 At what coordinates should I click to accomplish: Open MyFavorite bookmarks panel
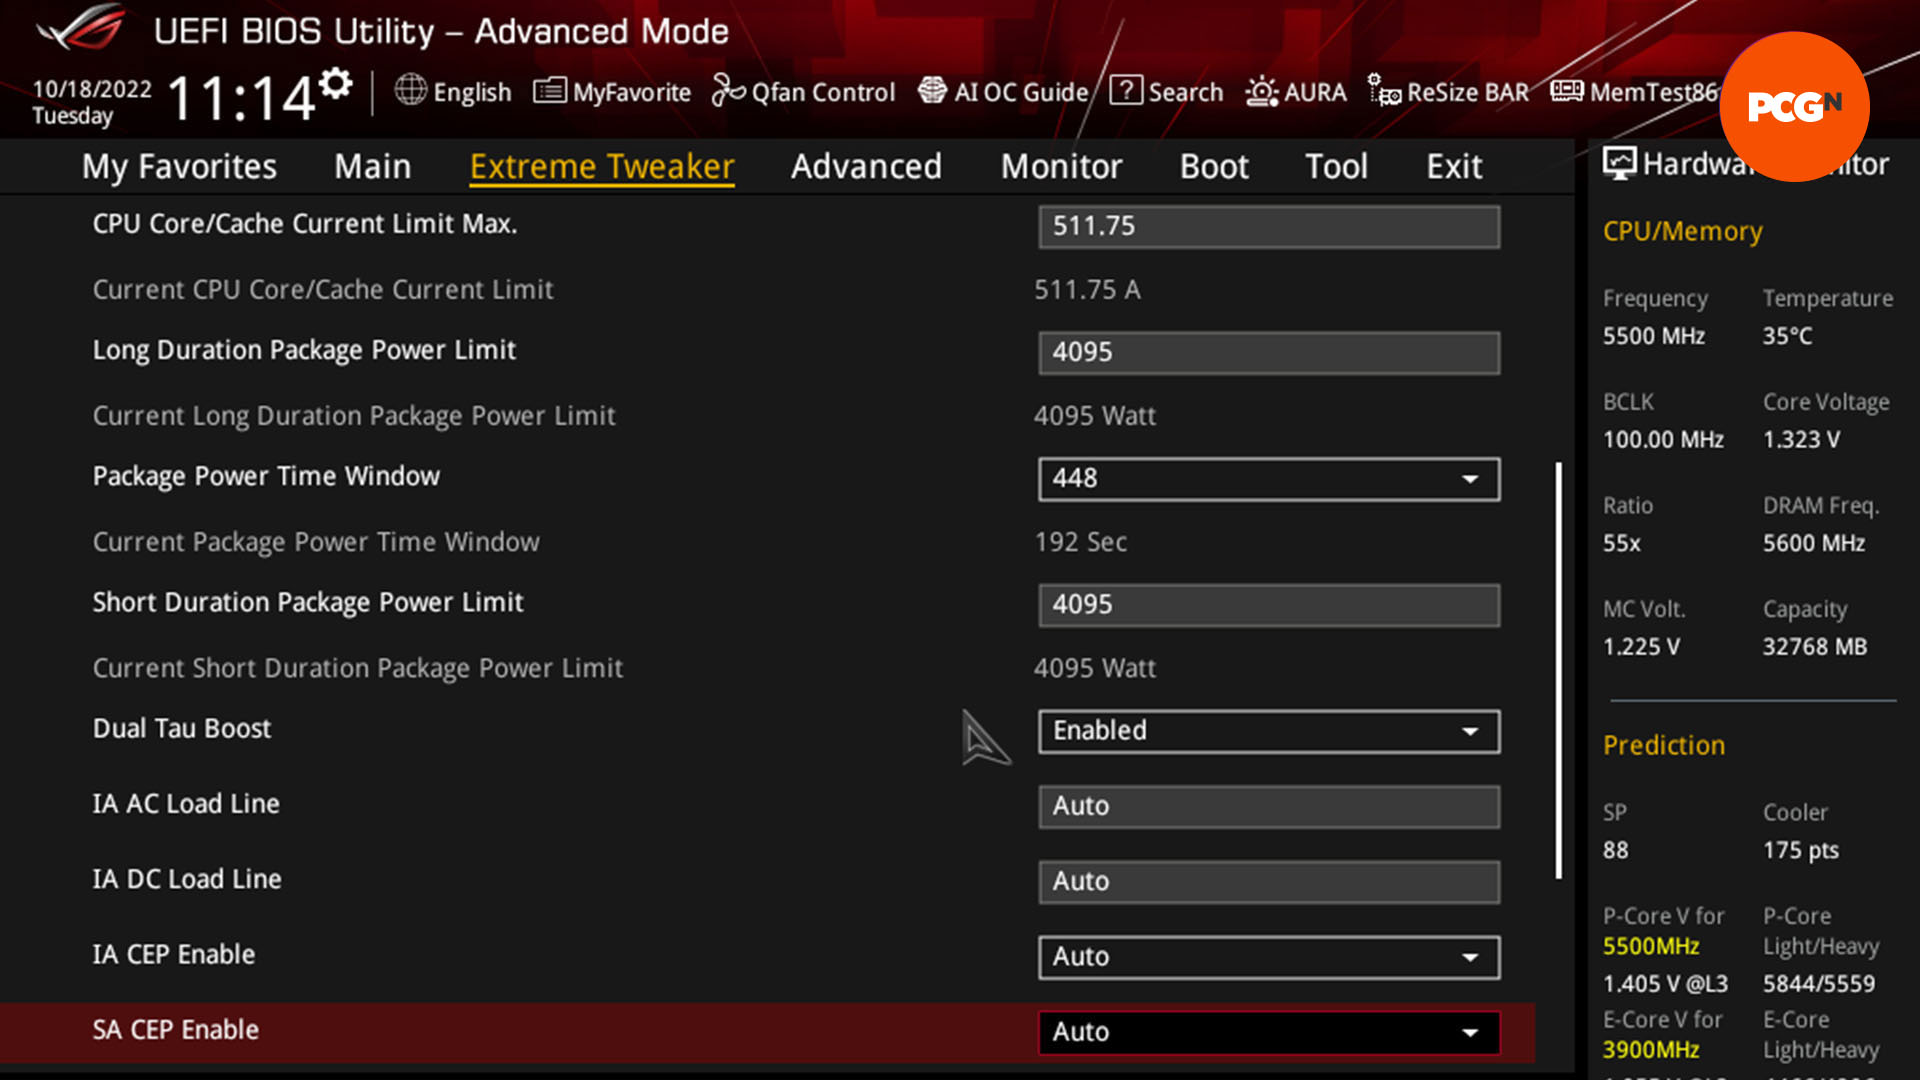[612, 91]
